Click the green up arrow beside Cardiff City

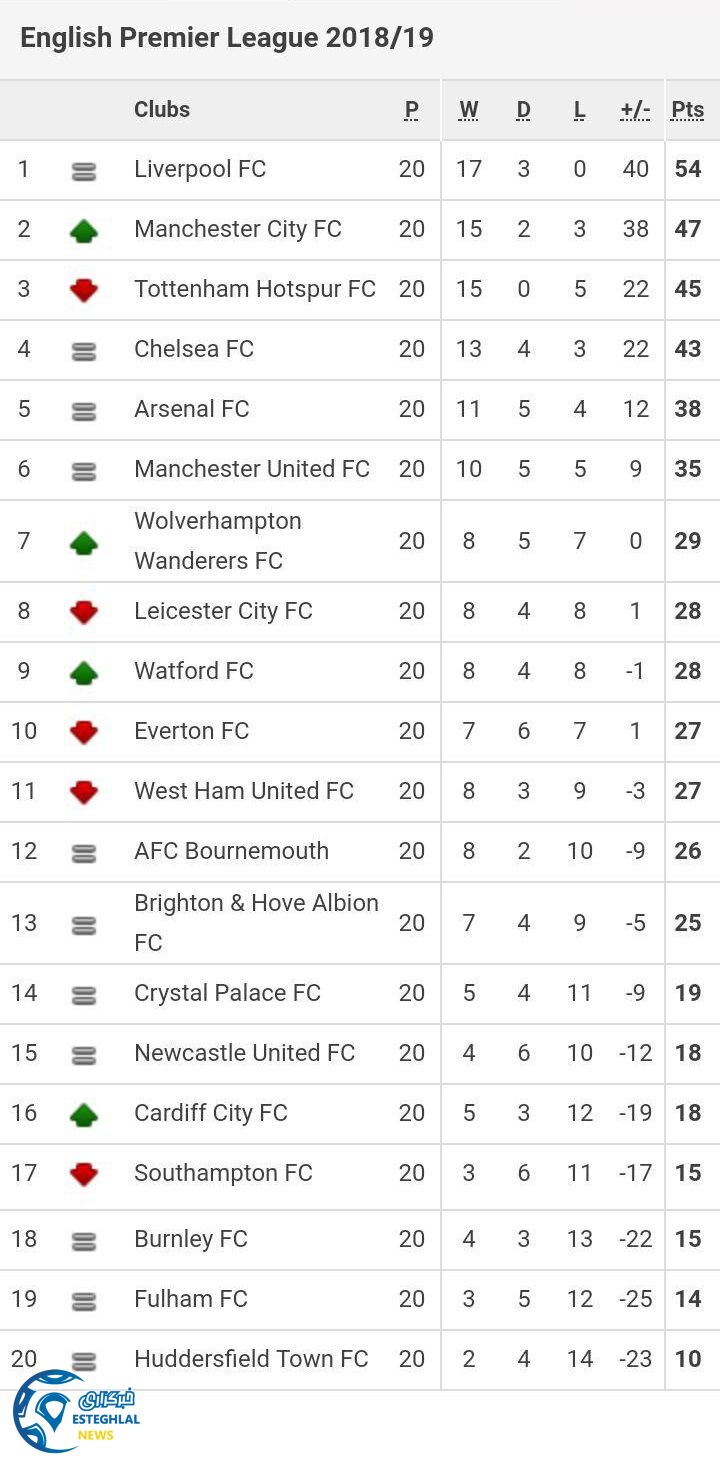coord(84,1115)
